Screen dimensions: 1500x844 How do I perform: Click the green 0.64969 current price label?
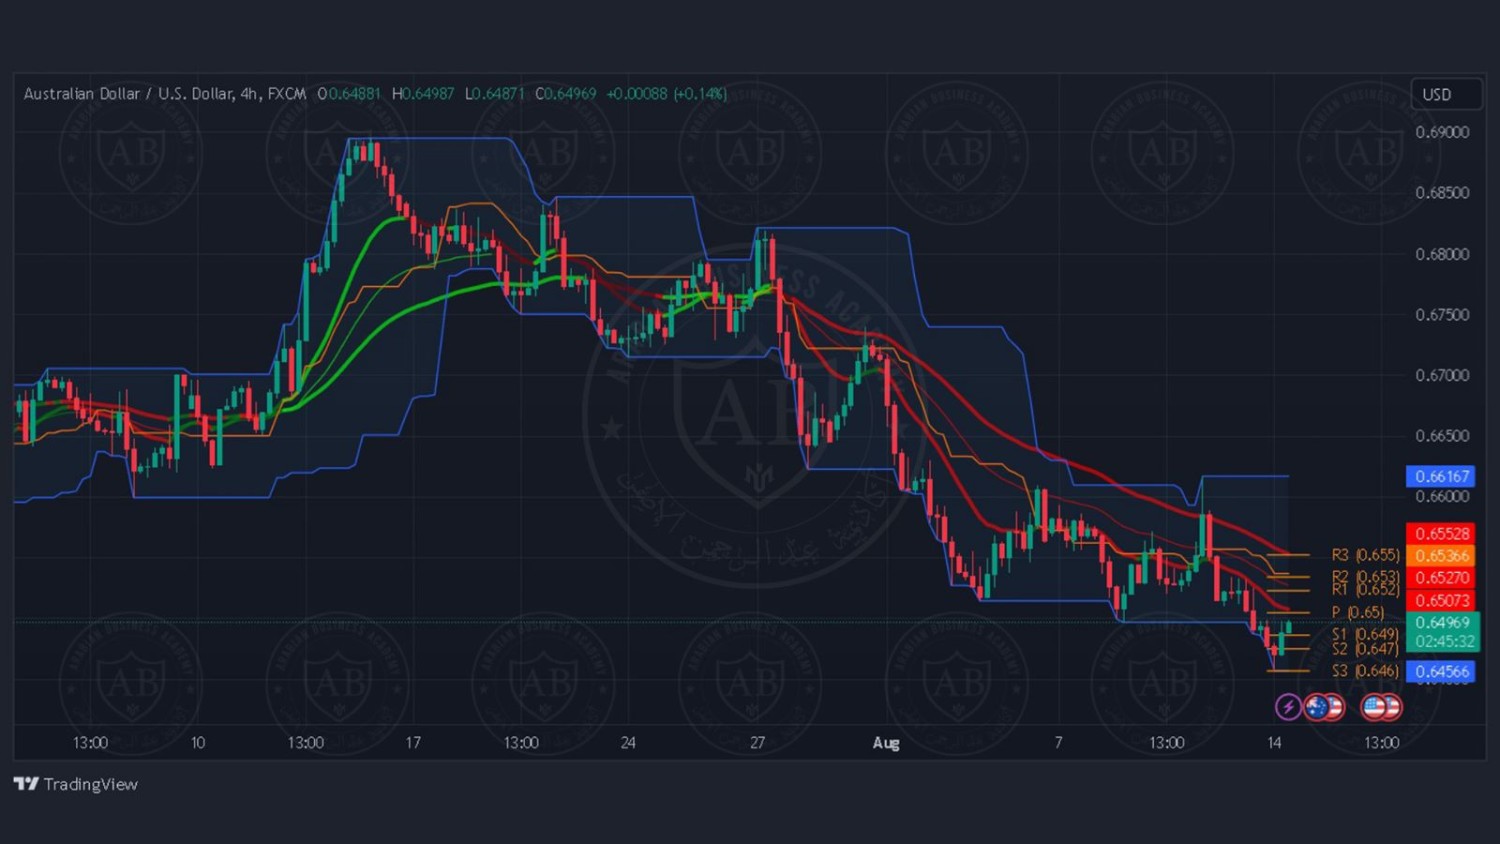tap(1442, 622)
